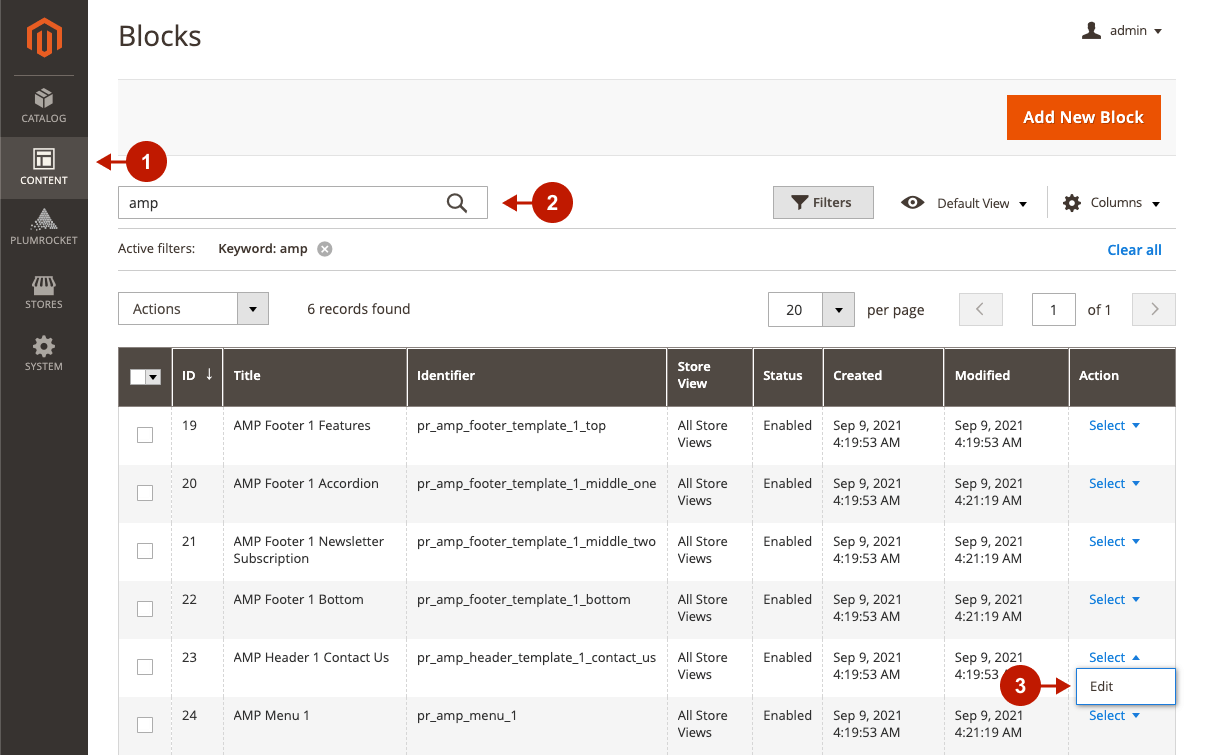The image size is (1206, 755).
Task: Check the AMP Menu 1 row
Action: 145,725
